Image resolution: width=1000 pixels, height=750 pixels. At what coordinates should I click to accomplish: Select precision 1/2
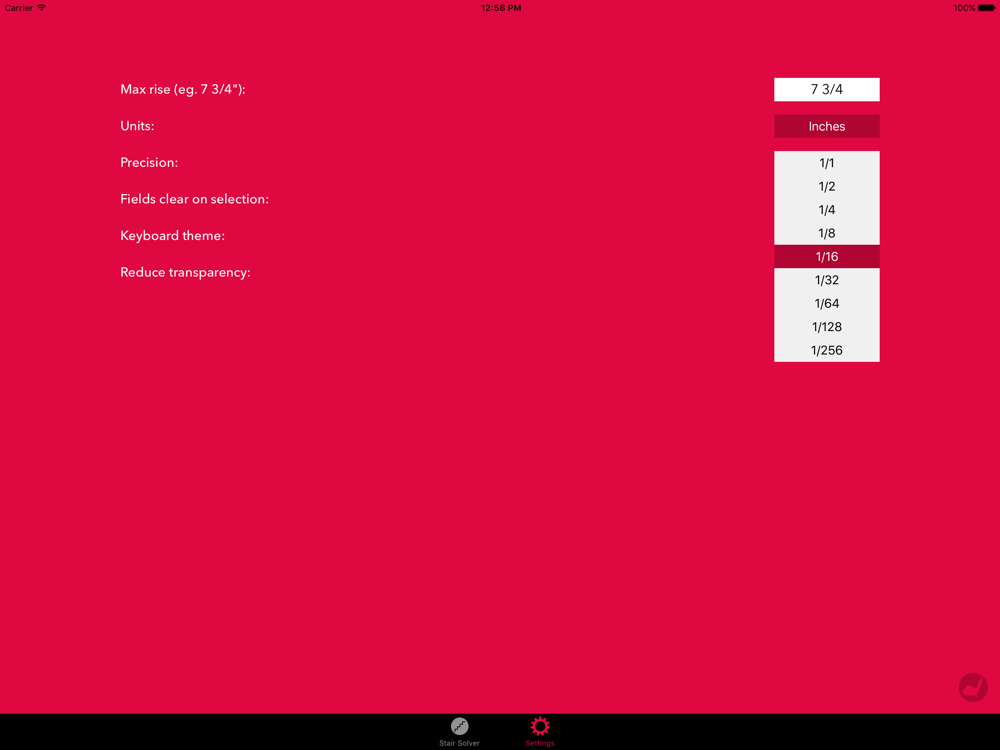click(x=827, y=186)
